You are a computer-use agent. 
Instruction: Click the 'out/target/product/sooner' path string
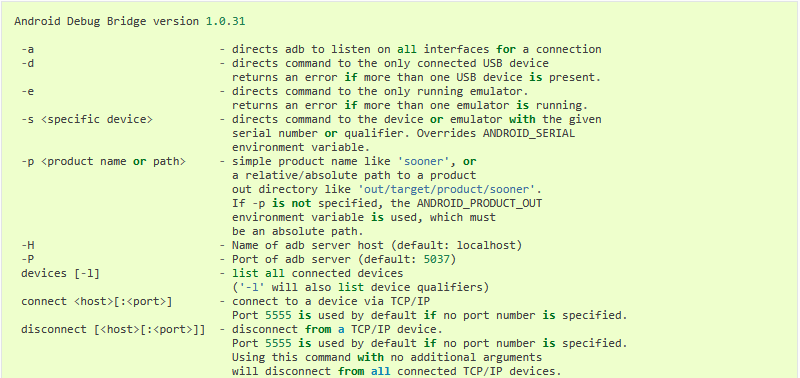pos(446,189)
